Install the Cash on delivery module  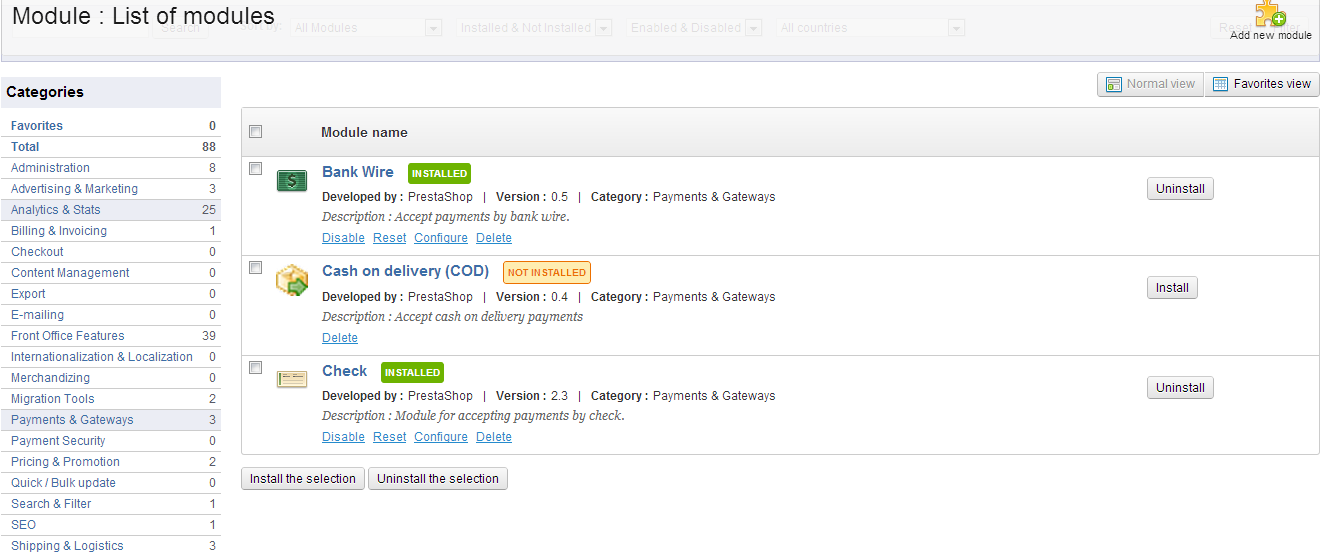coord(1172,288)
